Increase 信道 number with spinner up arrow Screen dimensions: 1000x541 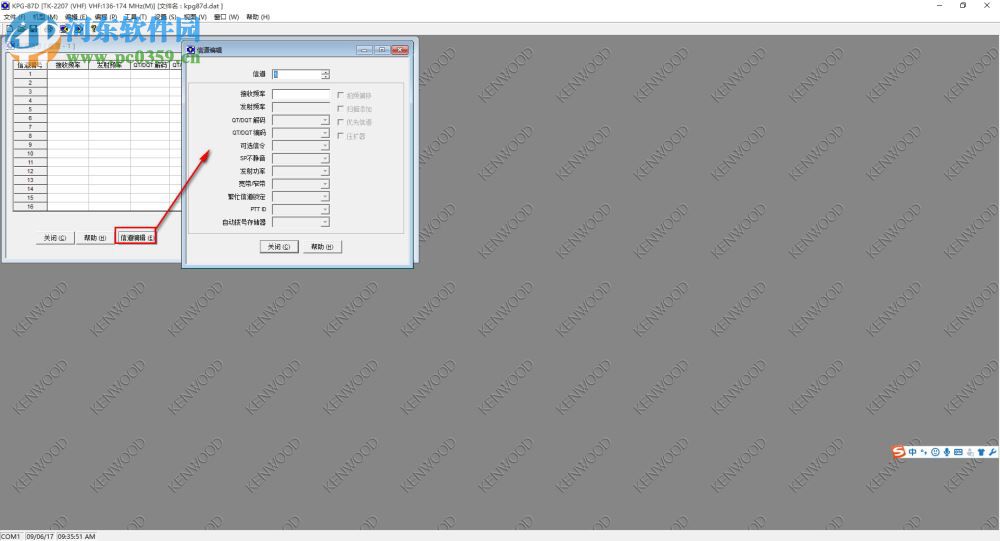click(325, 72)
